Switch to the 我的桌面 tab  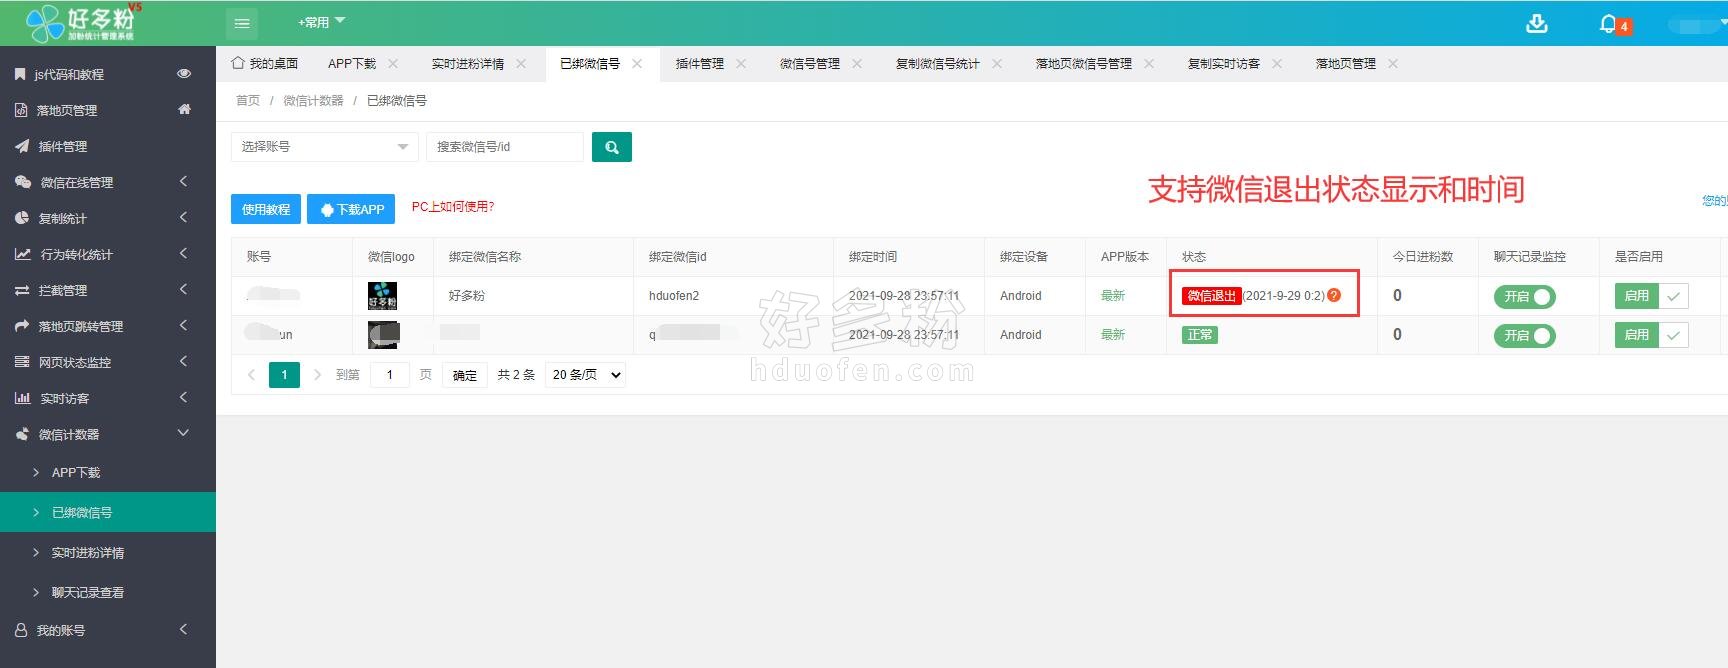265,63
